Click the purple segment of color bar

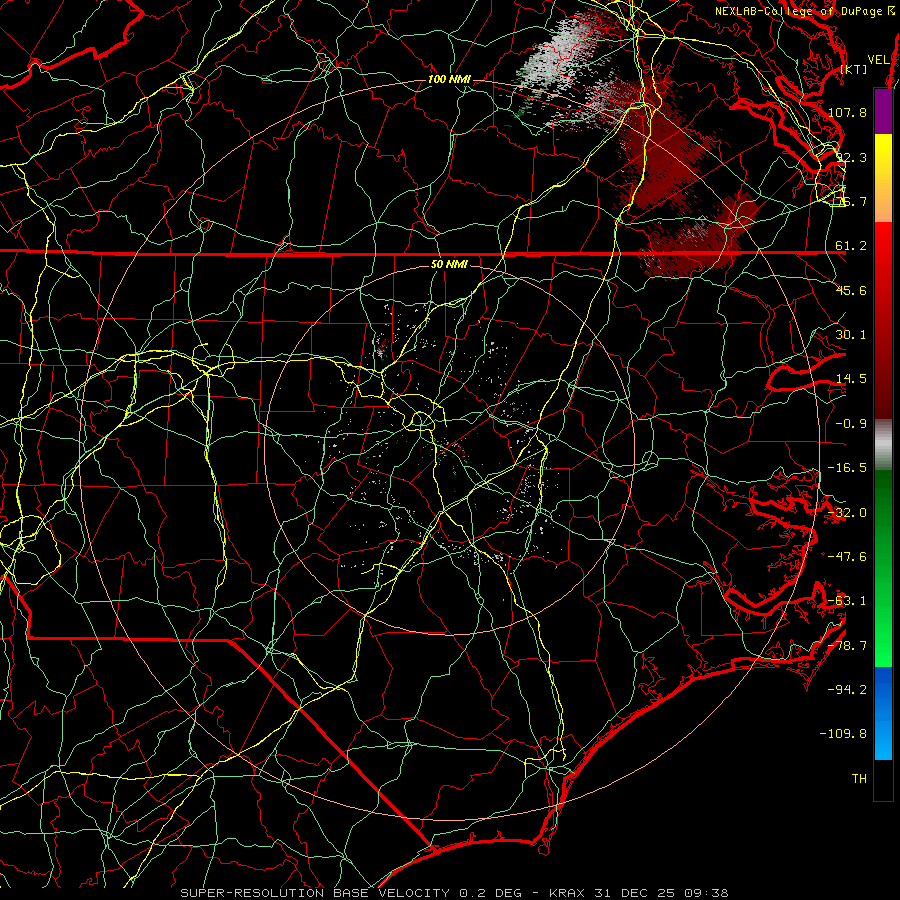tap(883, 111)
